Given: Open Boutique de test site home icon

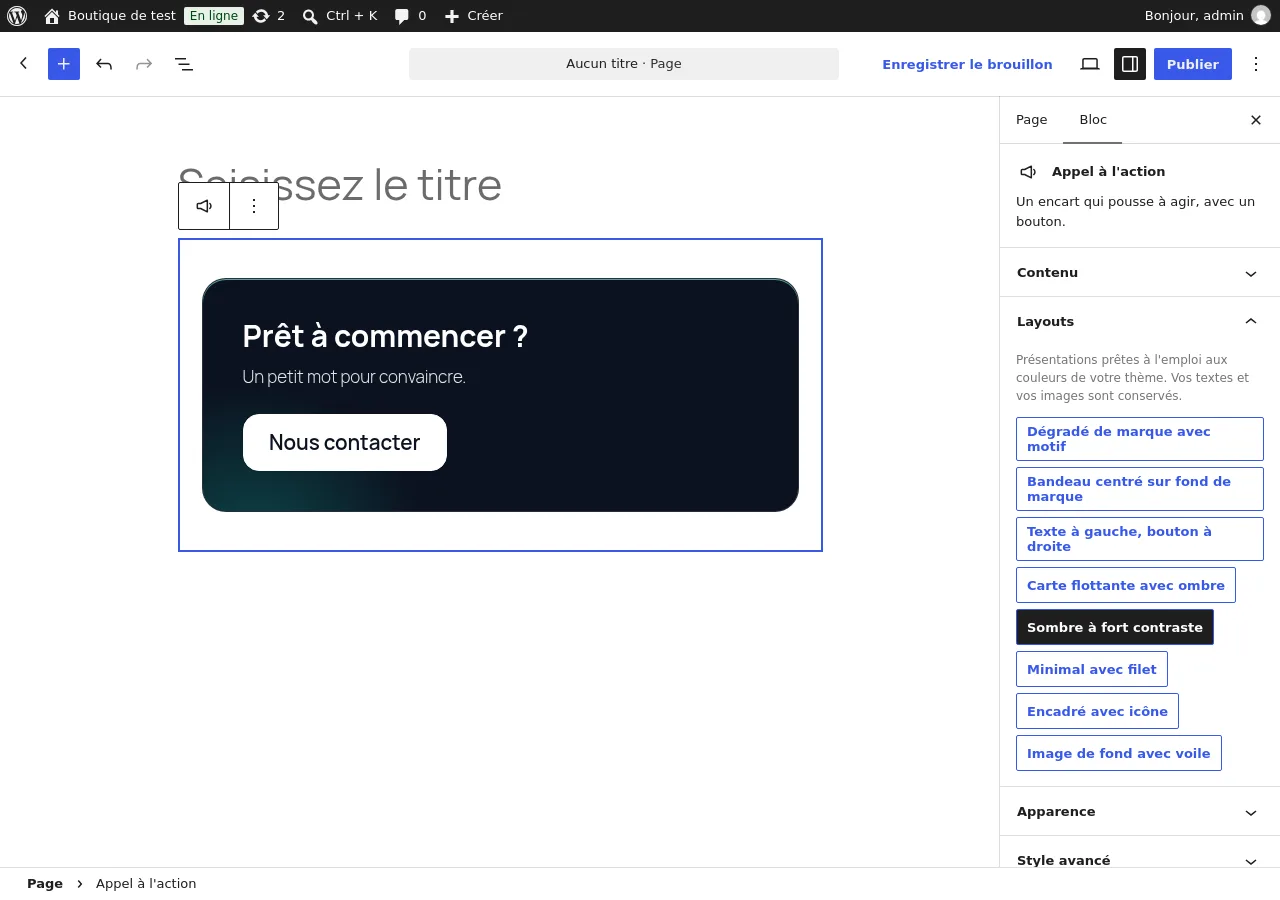Looking at the screenshot, I should [x=52, y=16].
